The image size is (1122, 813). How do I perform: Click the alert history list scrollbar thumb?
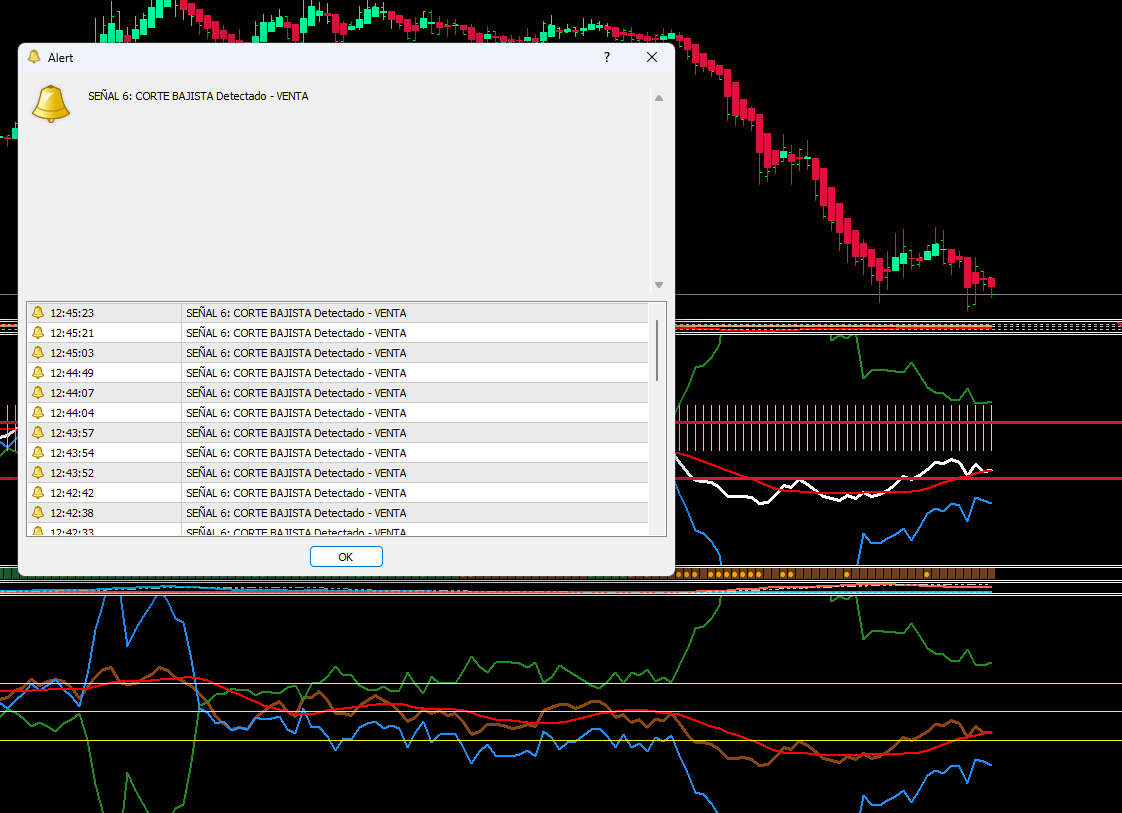[x=657, y=351]
